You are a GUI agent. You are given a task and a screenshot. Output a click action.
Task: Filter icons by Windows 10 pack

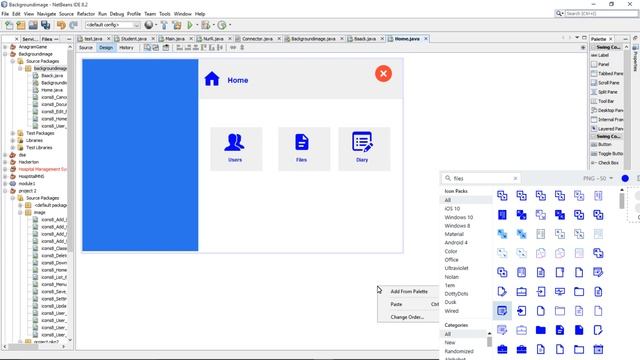tap(459, 218)
